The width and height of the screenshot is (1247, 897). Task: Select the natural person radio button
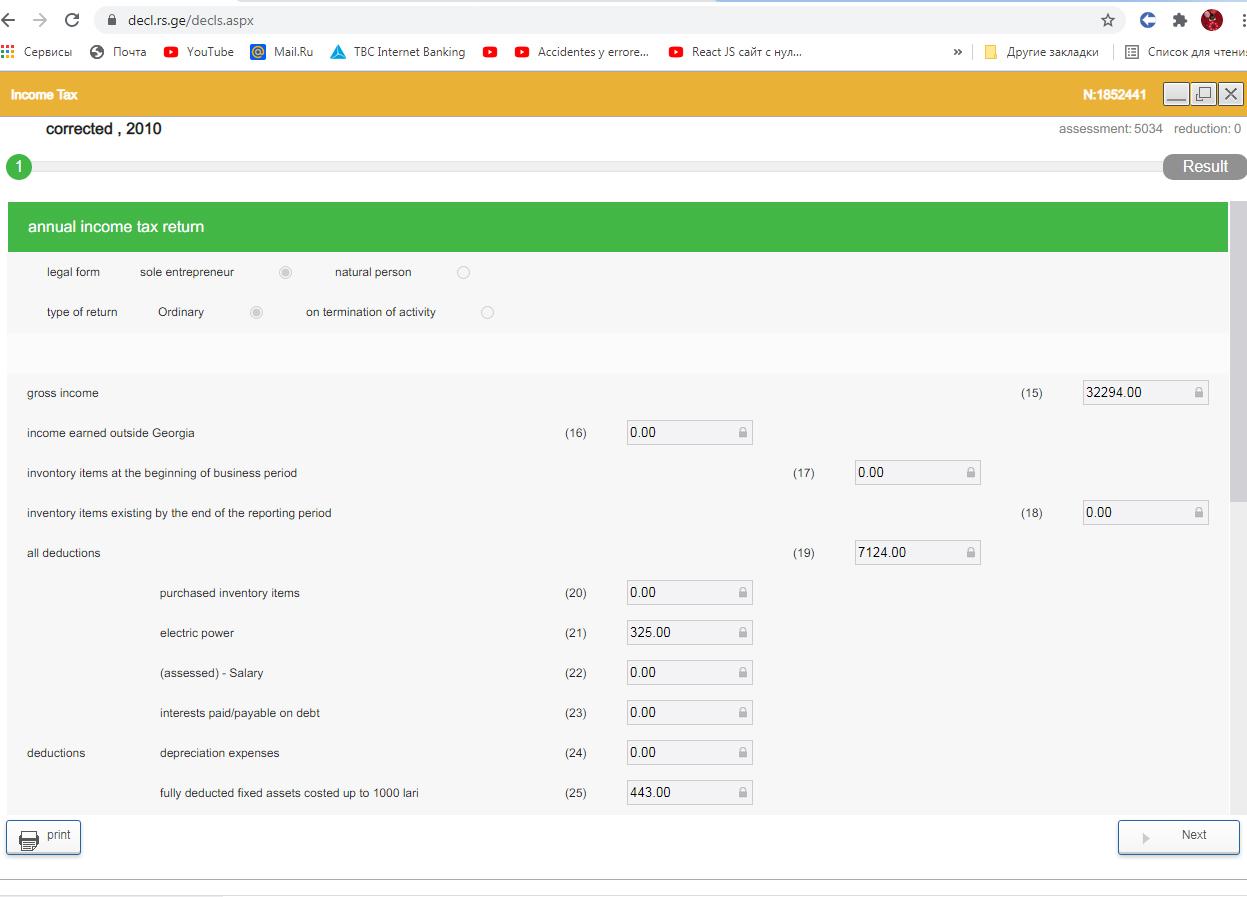click(463, 272)
